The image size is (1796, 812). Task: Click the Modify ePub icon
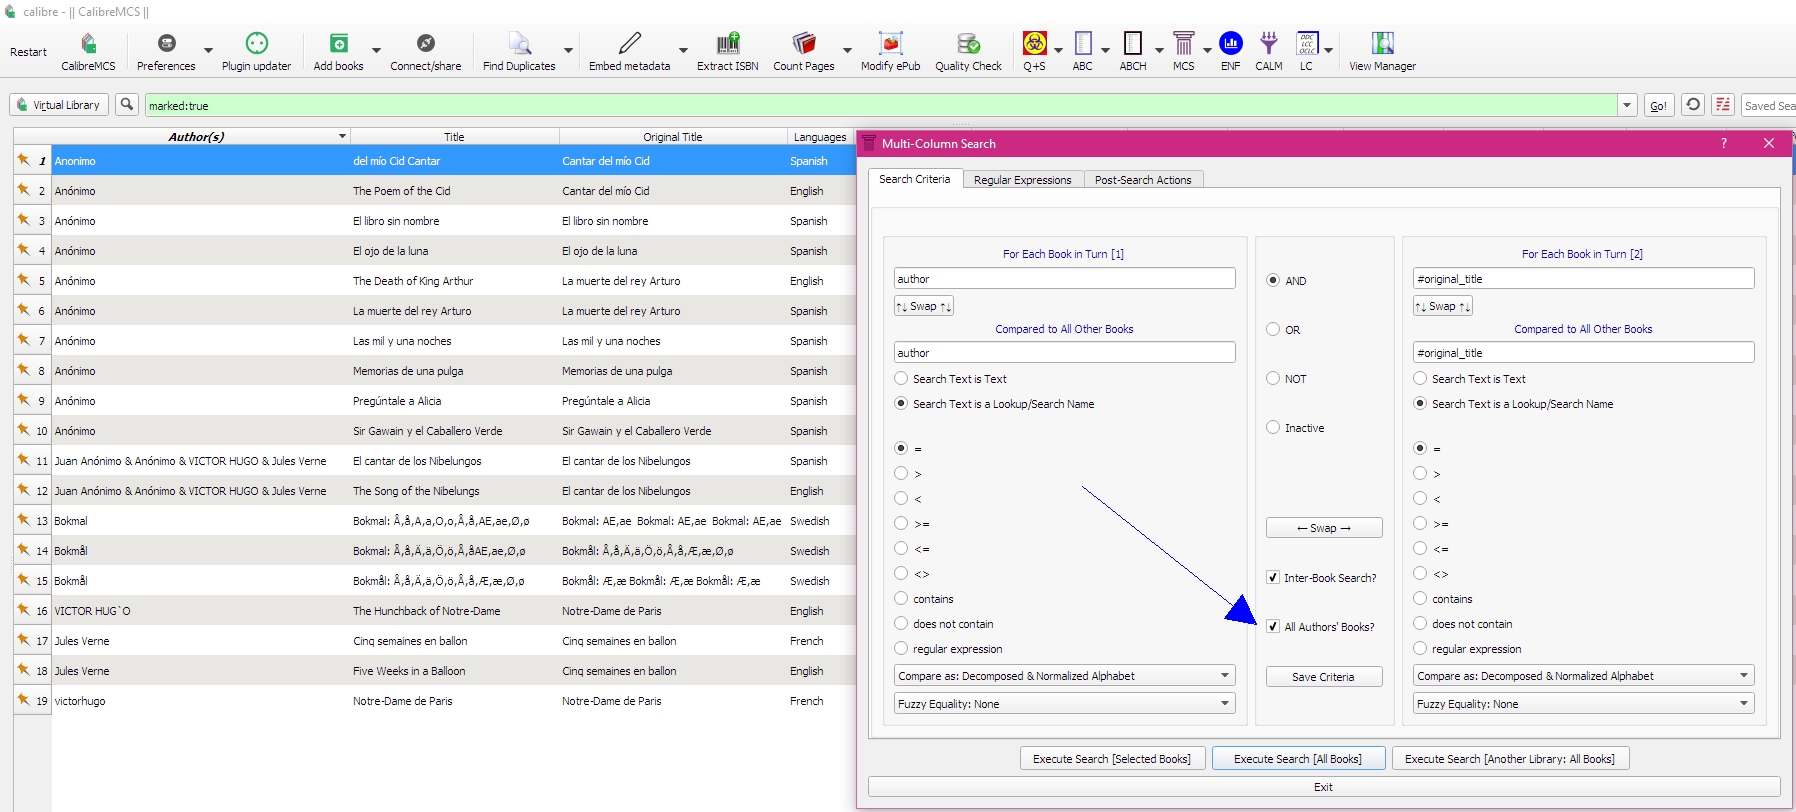[890, 45]
